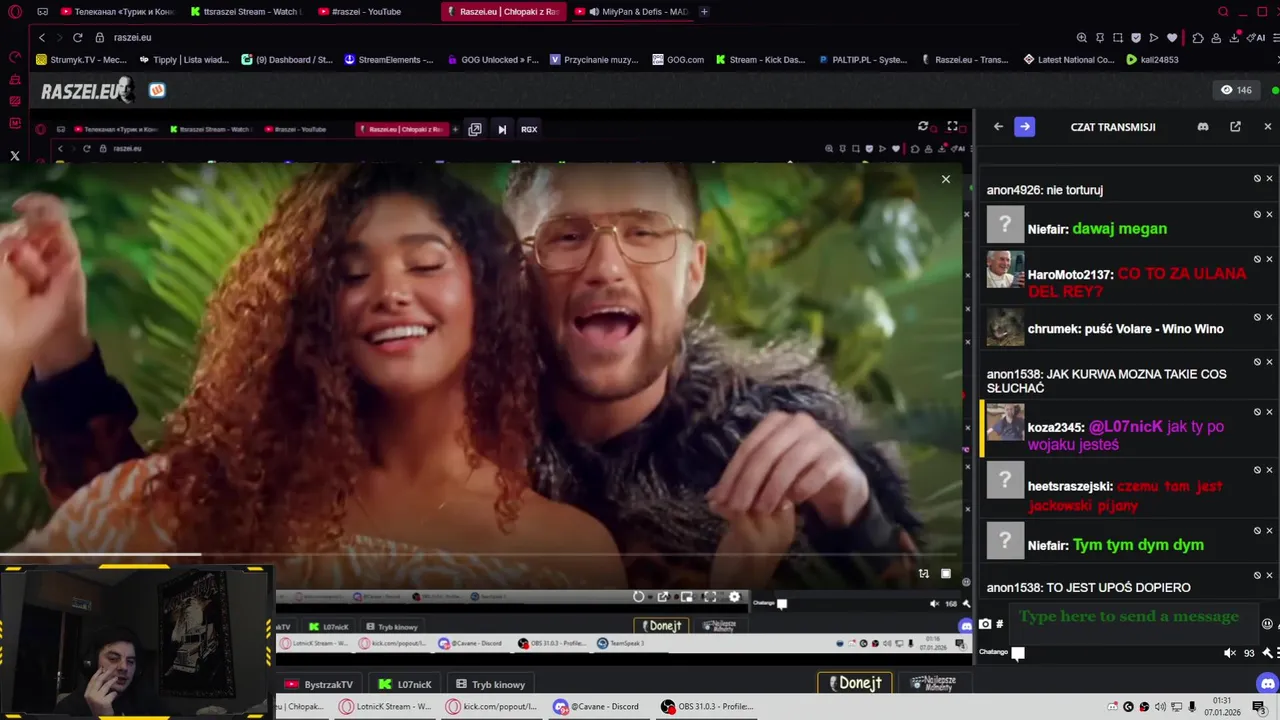Open the GOG.com bookmark
This screenshot has width=1280, height=720.
(x=678, y=59)
